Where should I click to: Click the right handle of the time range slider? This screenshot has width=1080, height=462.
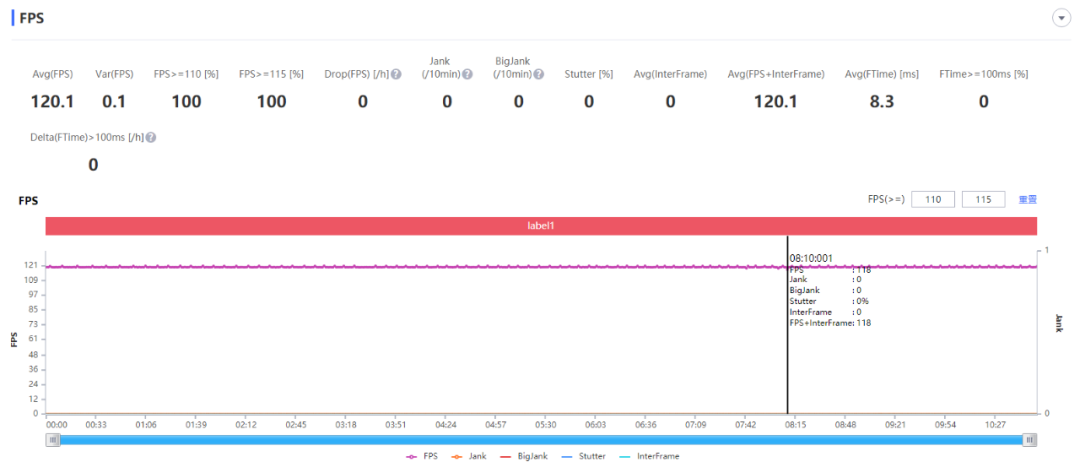(1030, 440)
